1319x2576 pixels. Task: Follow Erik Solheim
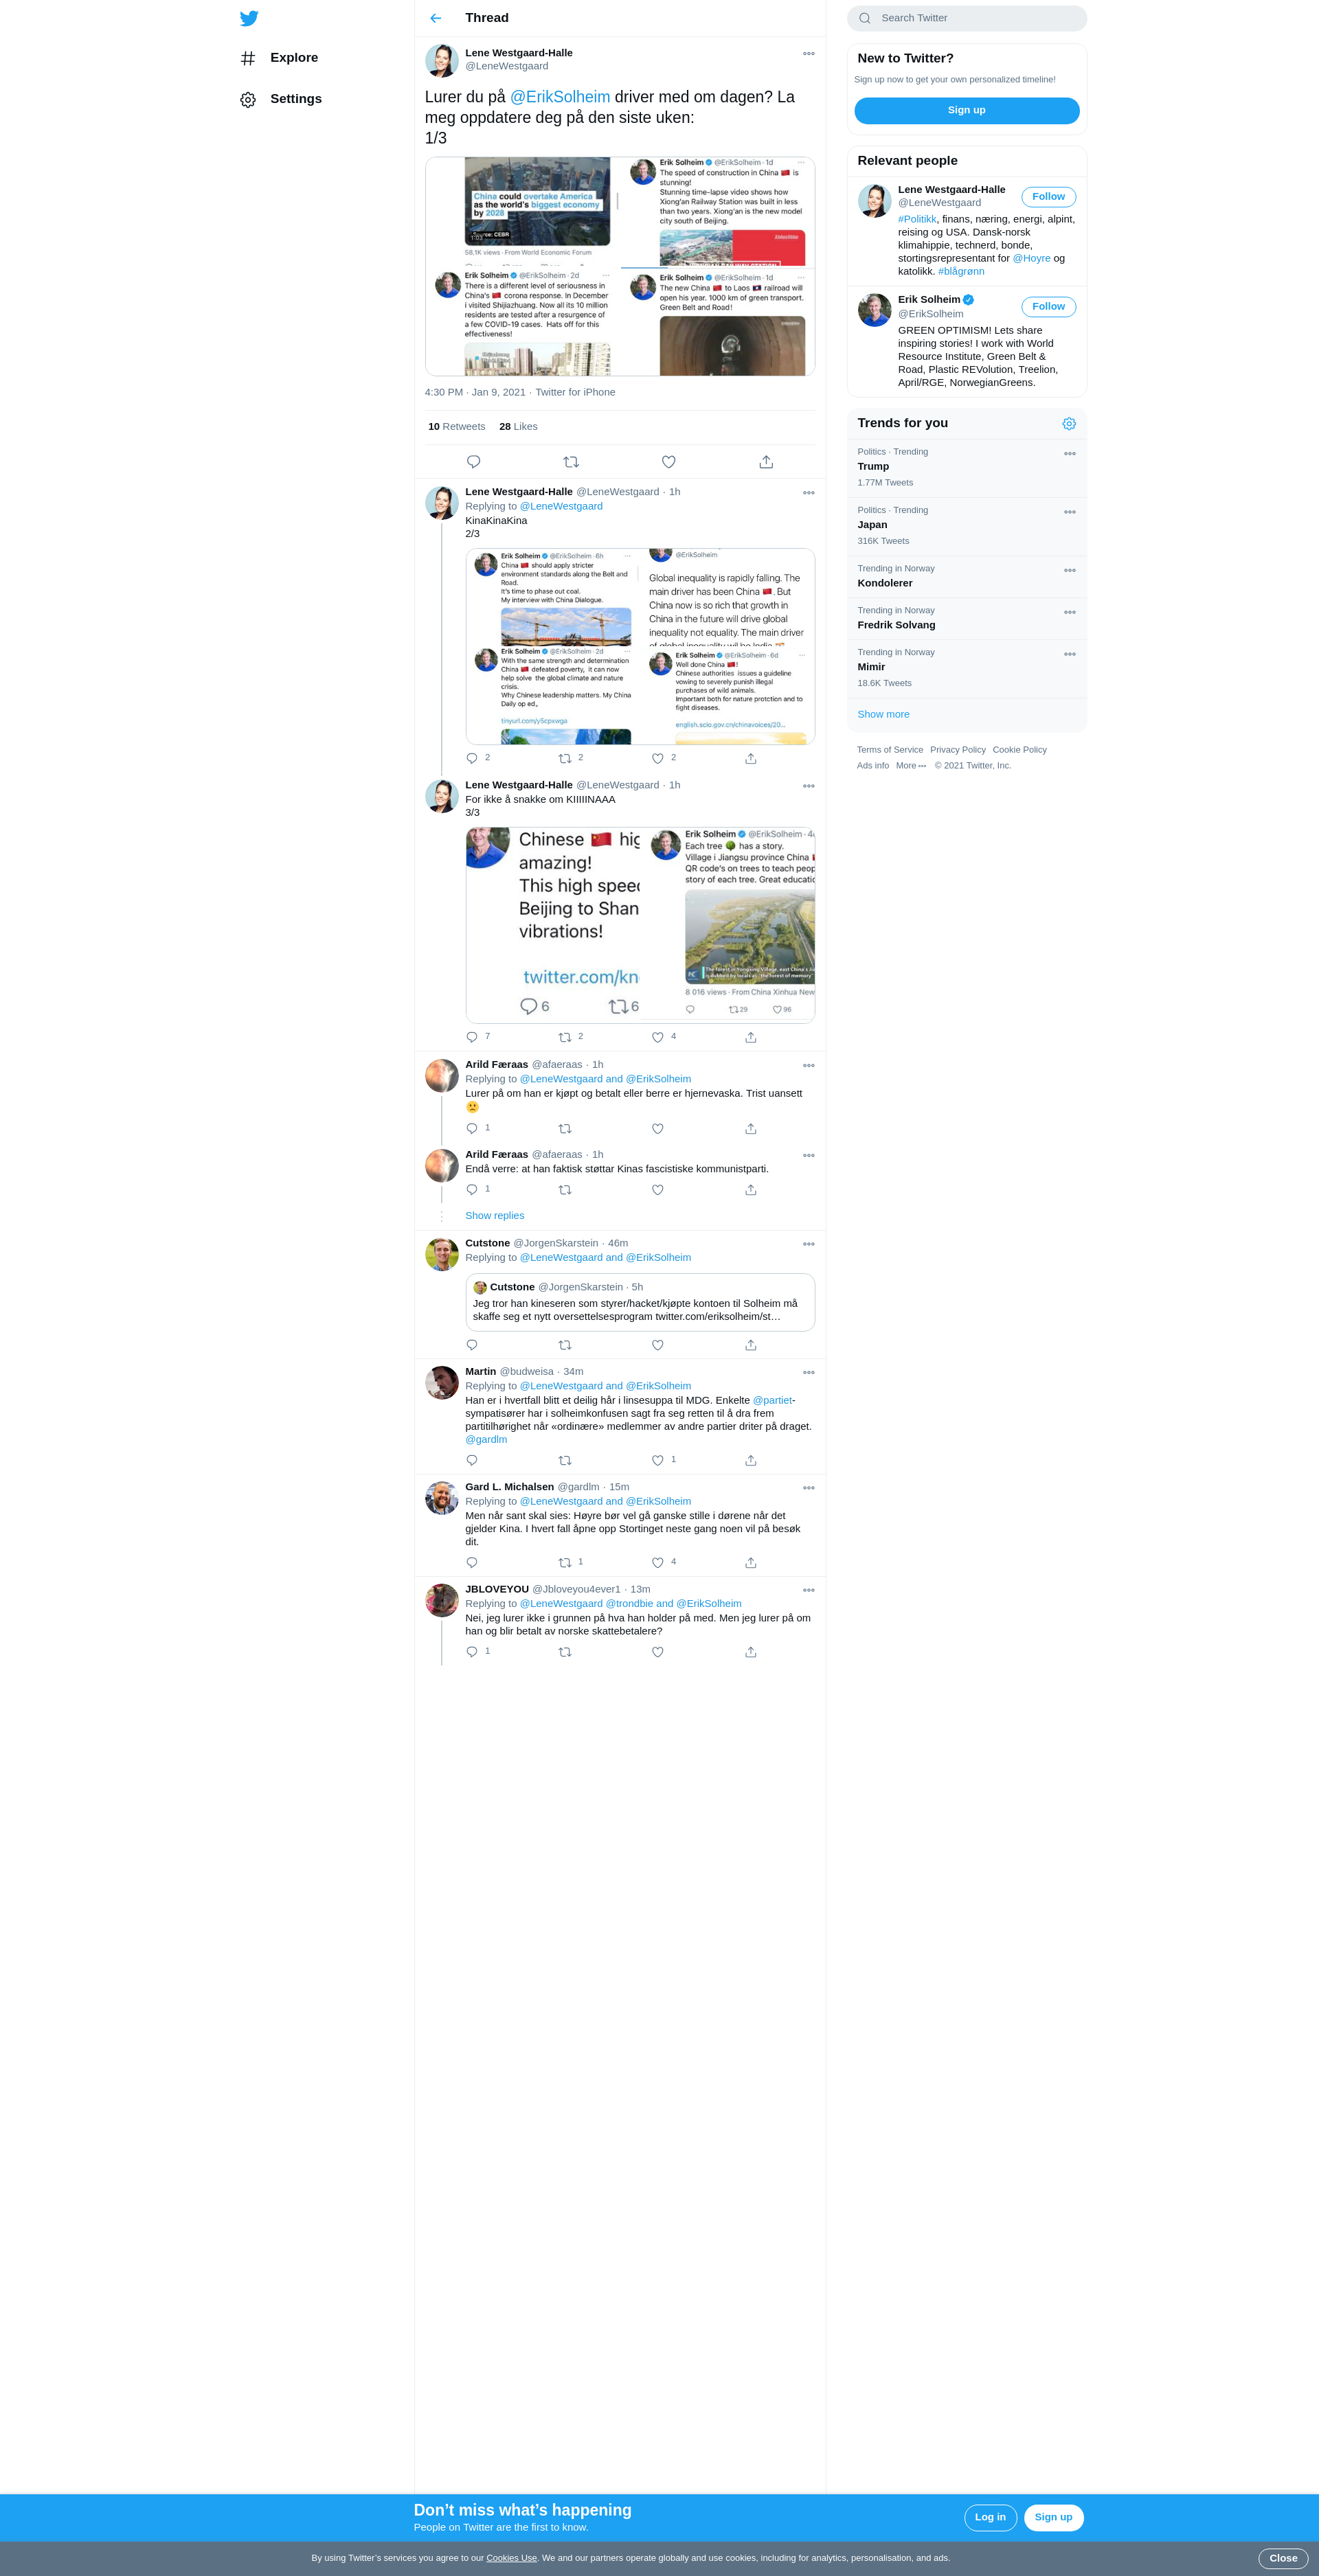[x=1048, y=307]
